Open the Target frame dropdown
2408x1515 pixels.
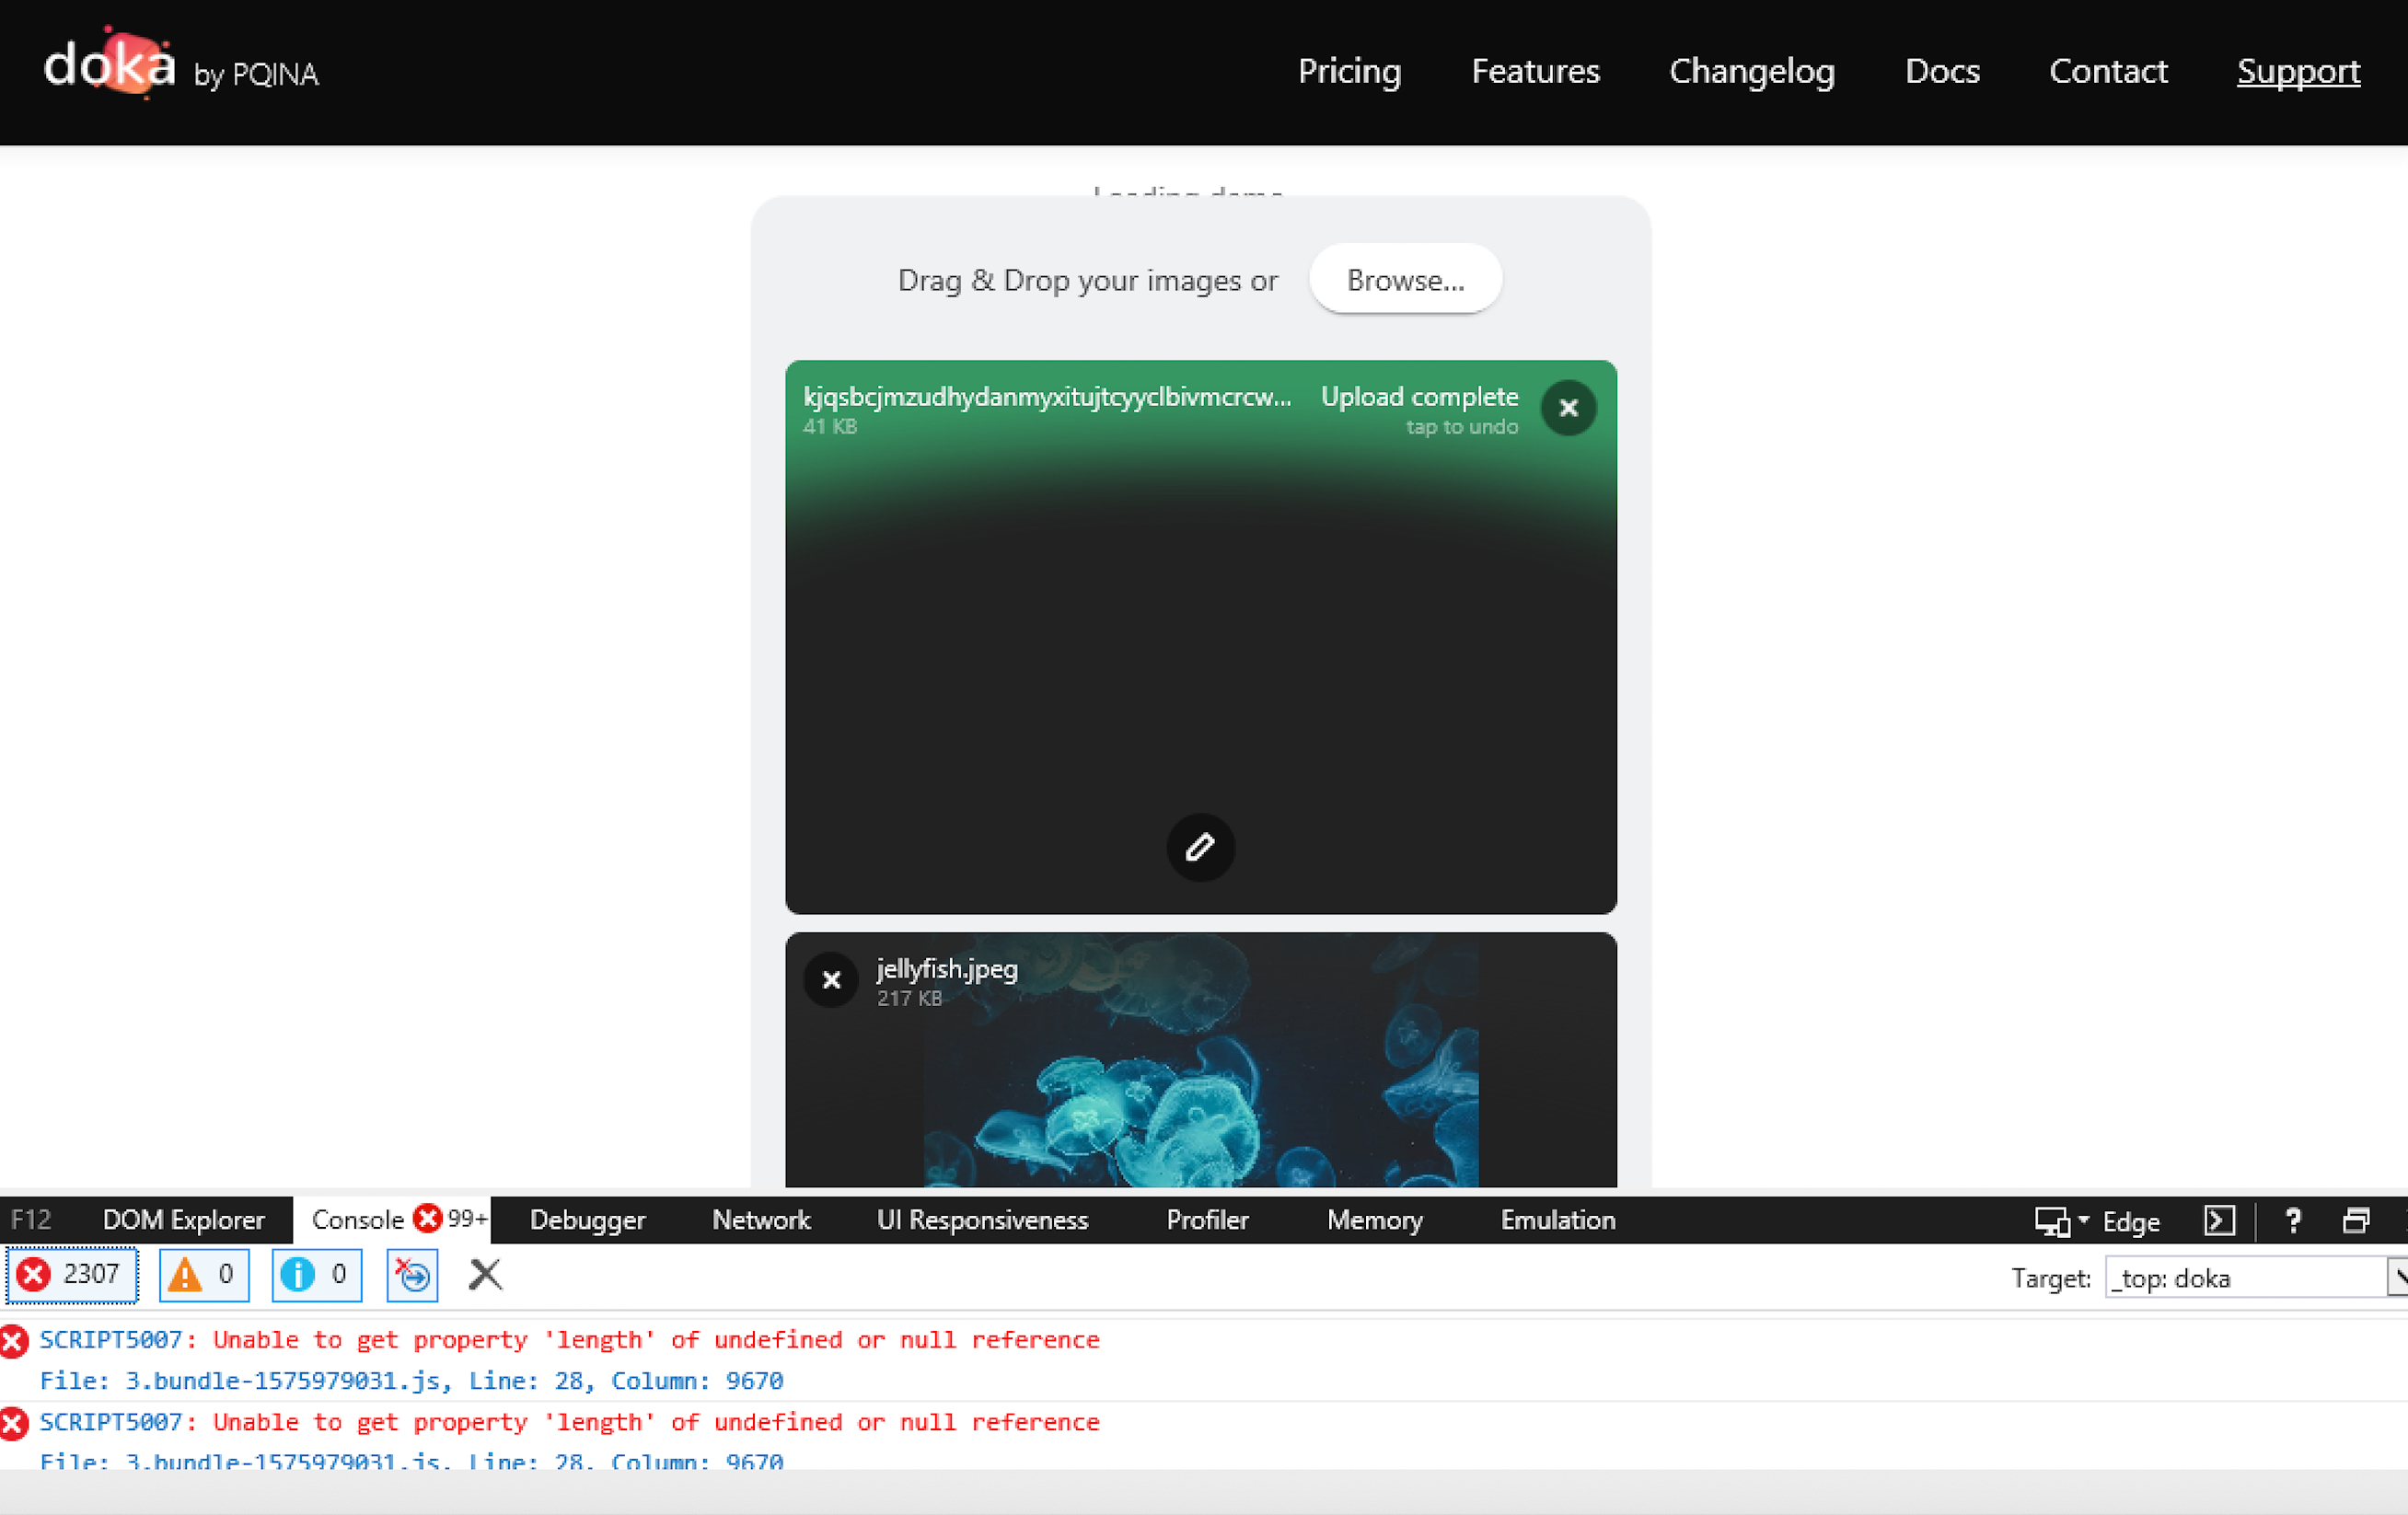(x=2255, y=1278)
